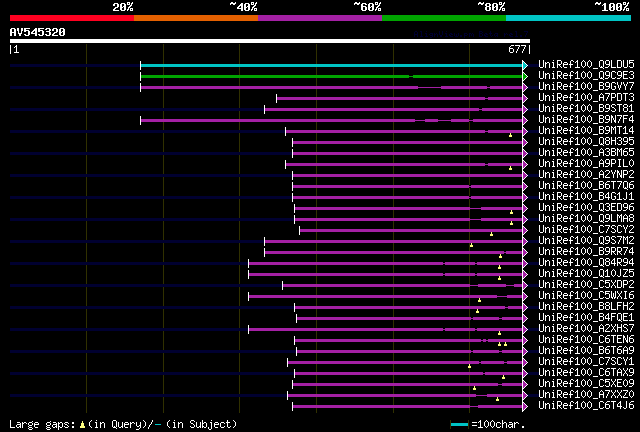This screenshot has width=640, height=432.
Task: Select the UniRef100_Q84R94 subject name
Action: 586,263
